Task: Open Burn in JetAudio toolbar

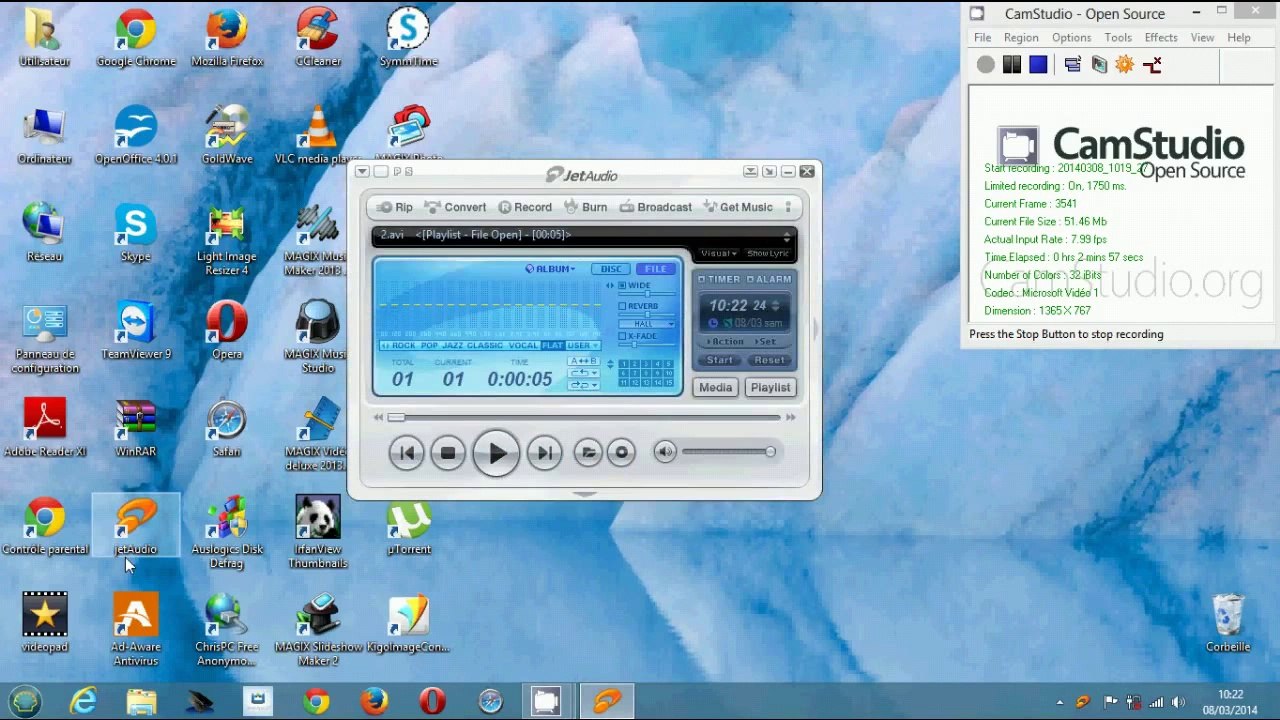Action: click(586, 207)
